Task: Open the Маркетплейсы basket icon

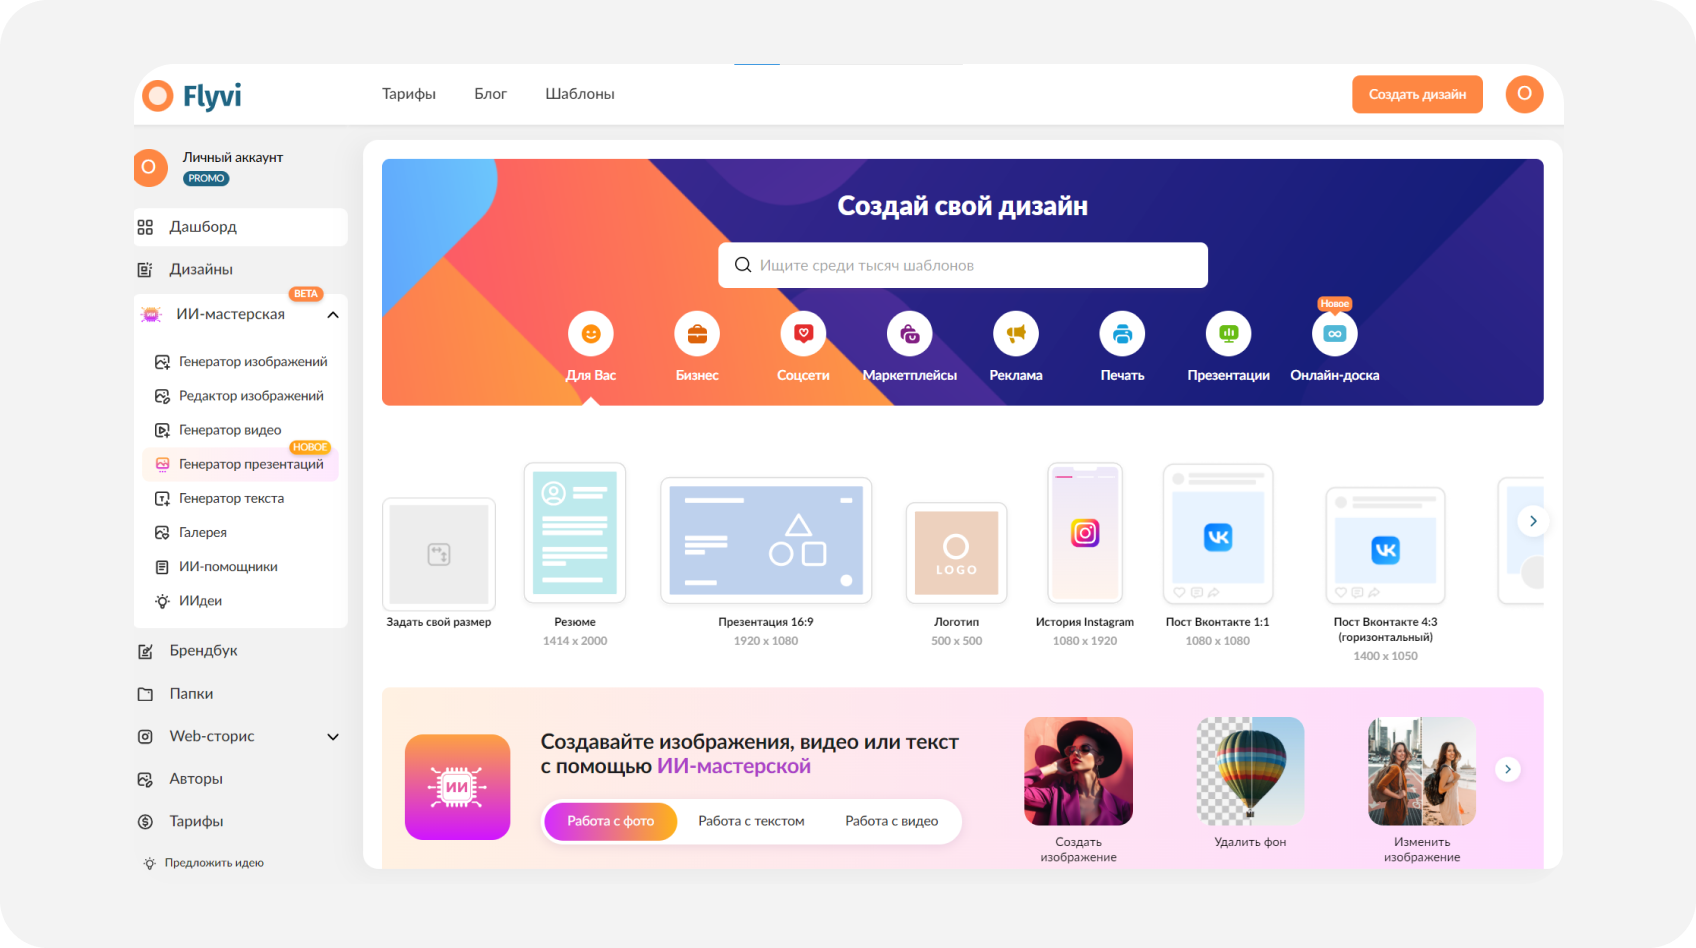Action: click(910, 334)
